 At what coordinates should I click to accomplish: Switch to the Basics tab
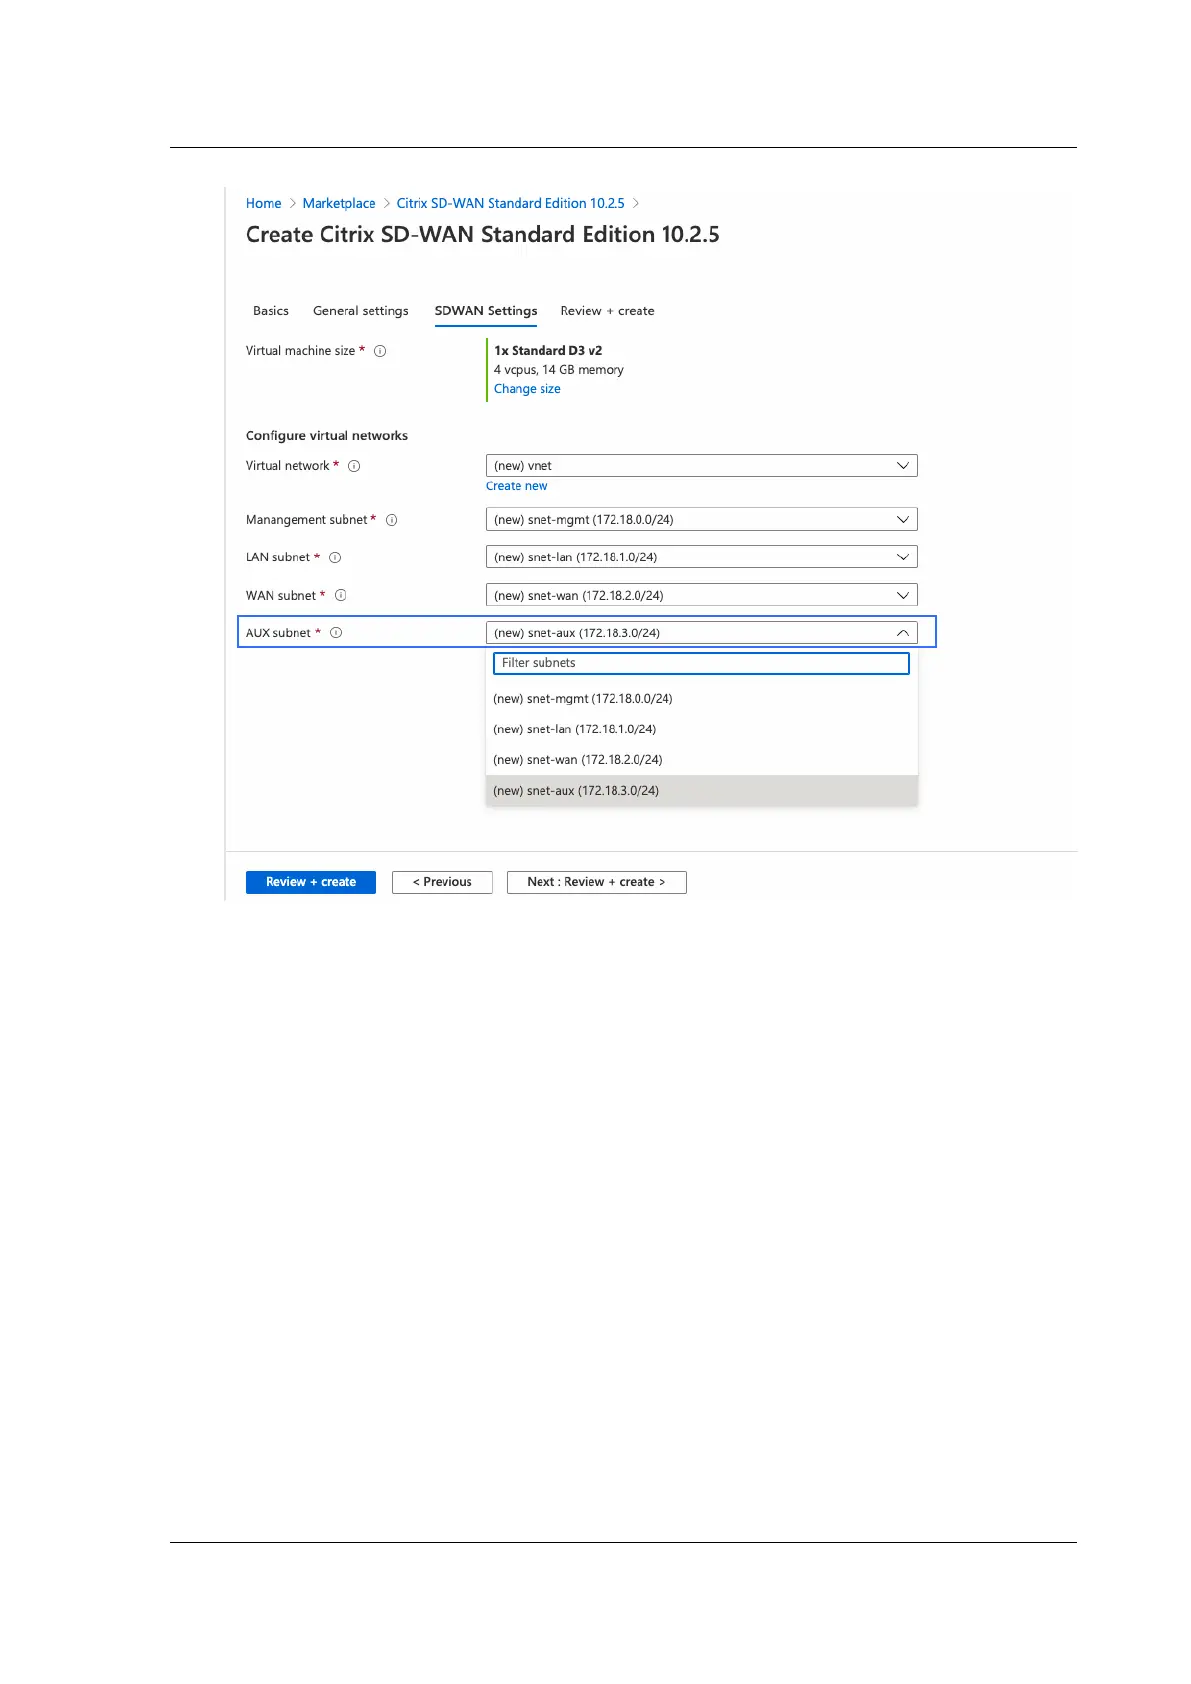pos(271,311)
